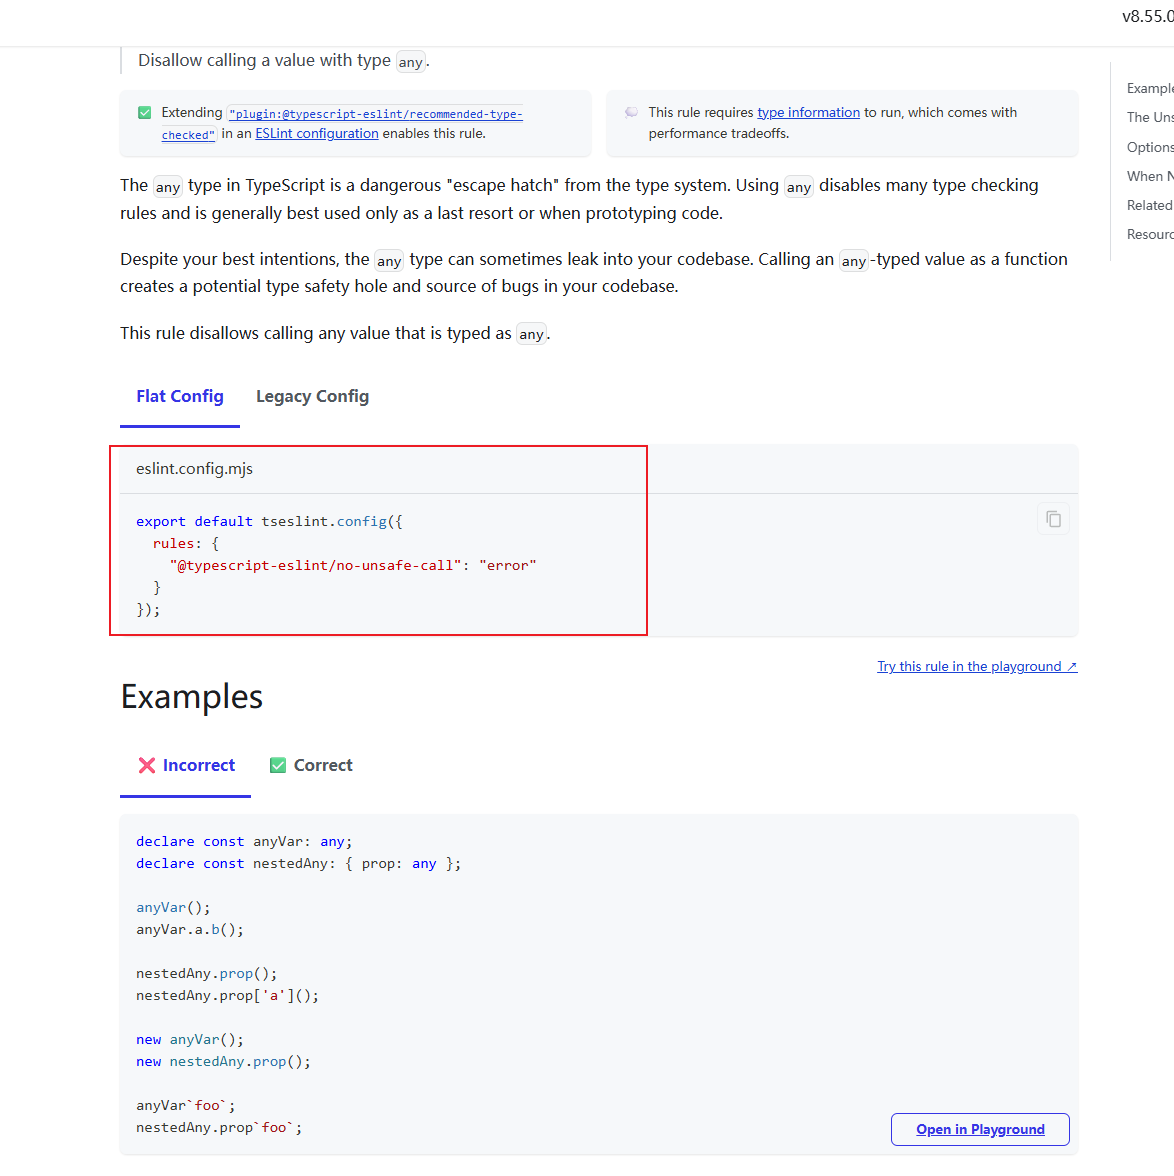Image resolution: width=1174 pixels, height=1176 pixels.
Task: Switch to the Legacy Config tab
Action: point(312,396)
